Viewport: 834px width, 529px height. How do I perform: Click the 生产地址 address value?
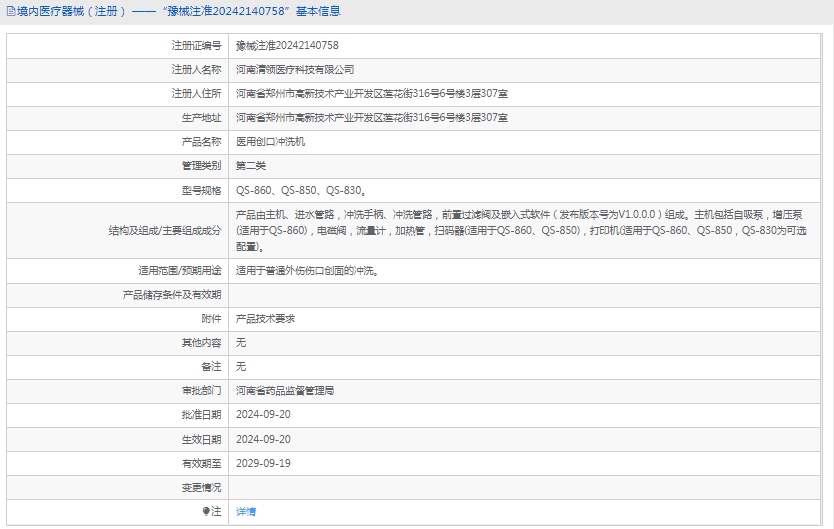coord(371,118)
